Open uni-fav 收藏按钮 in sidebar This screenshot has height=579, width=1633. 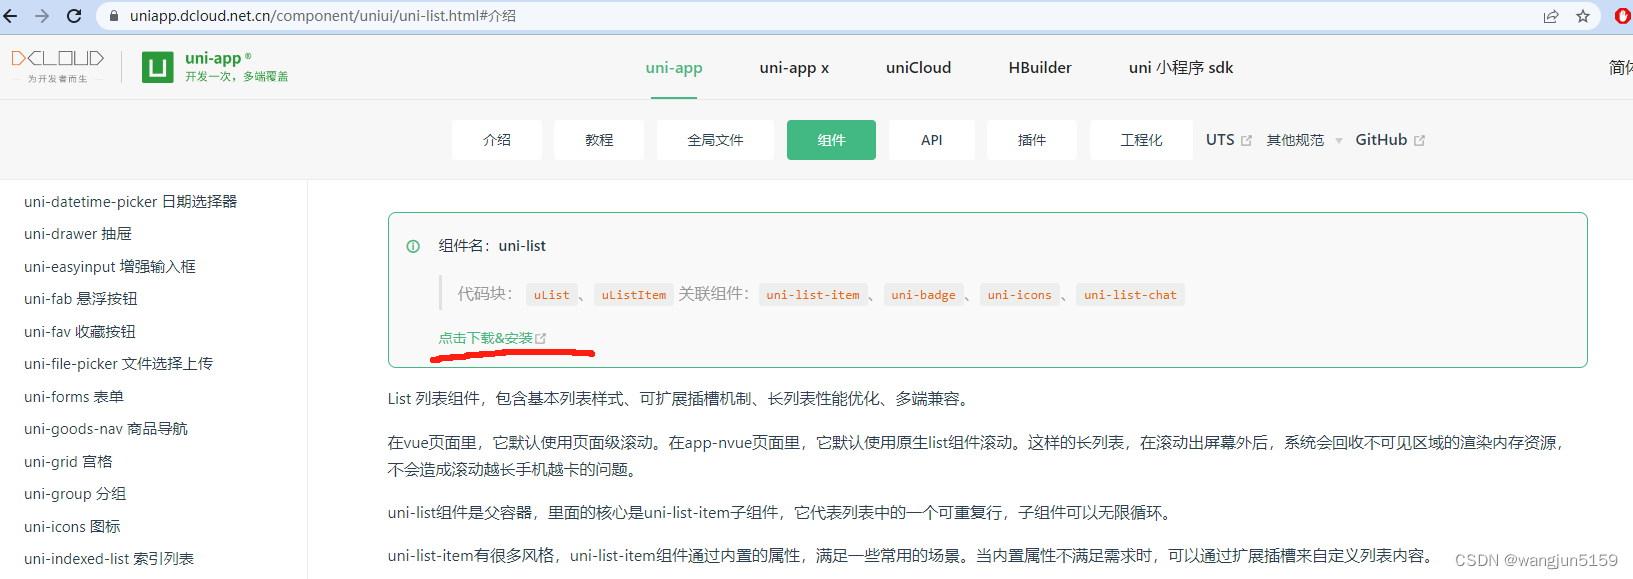pos(80,332)
